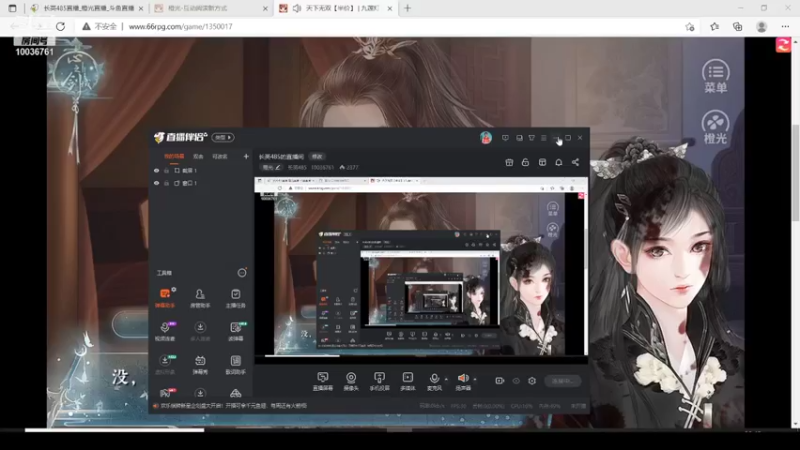Click the red refresh icon below the browser toolbar
Image resolution: width=800 pixels, height=450 pixels.
783,45
